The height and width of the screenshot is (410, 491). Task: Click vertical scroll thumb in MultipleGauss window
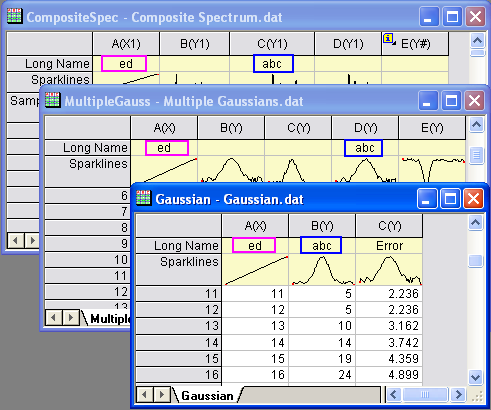[x=476, y=155]
